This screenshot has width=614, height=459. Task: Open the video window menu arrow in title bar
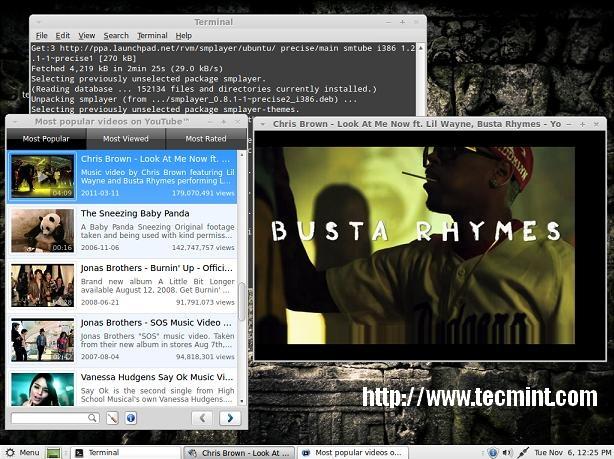point(263,124)
